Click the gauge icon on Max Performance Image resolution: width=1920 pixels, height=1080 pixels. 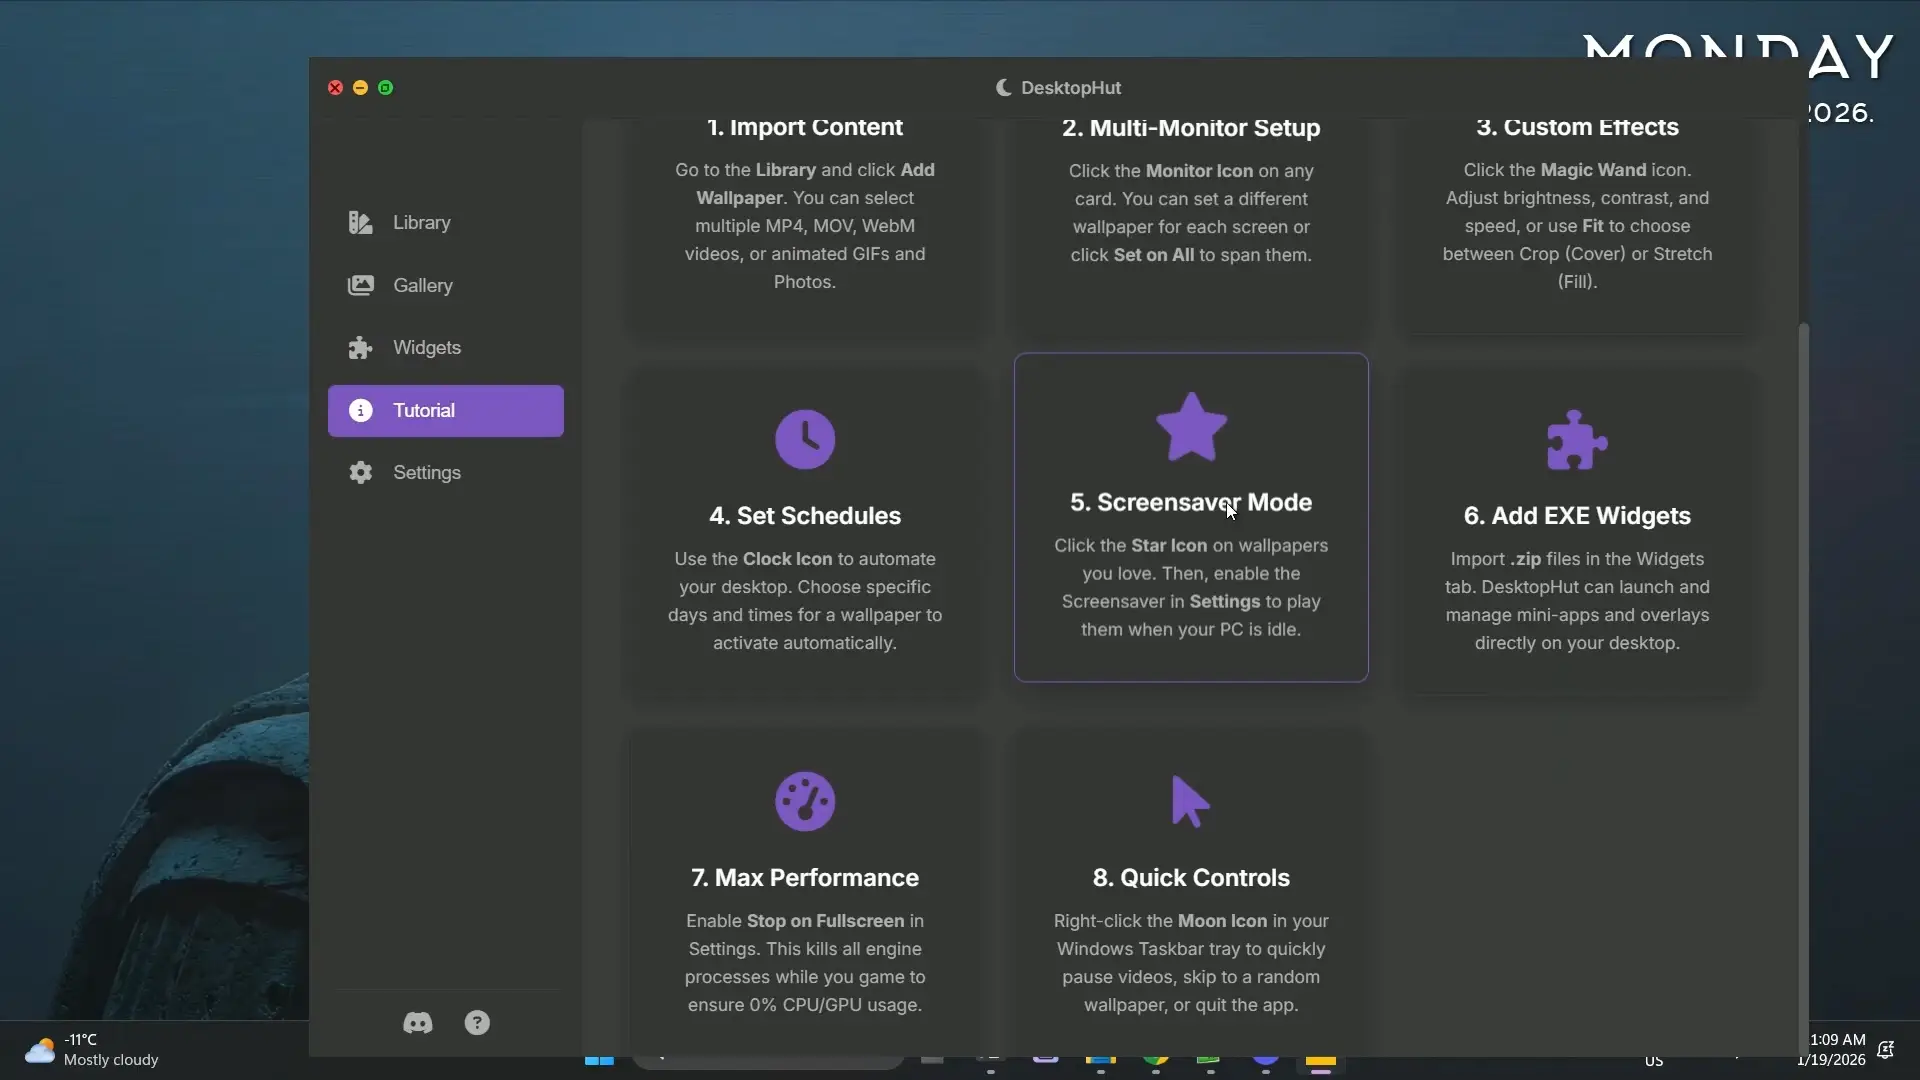pyautogui.click(x=805, y=801)
